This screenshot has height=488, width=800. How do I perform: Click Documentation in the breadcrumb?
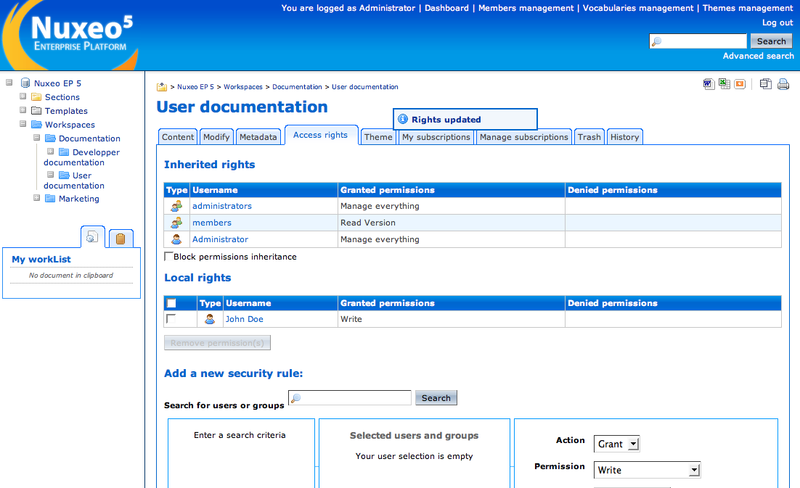click(x=297, y=87)
